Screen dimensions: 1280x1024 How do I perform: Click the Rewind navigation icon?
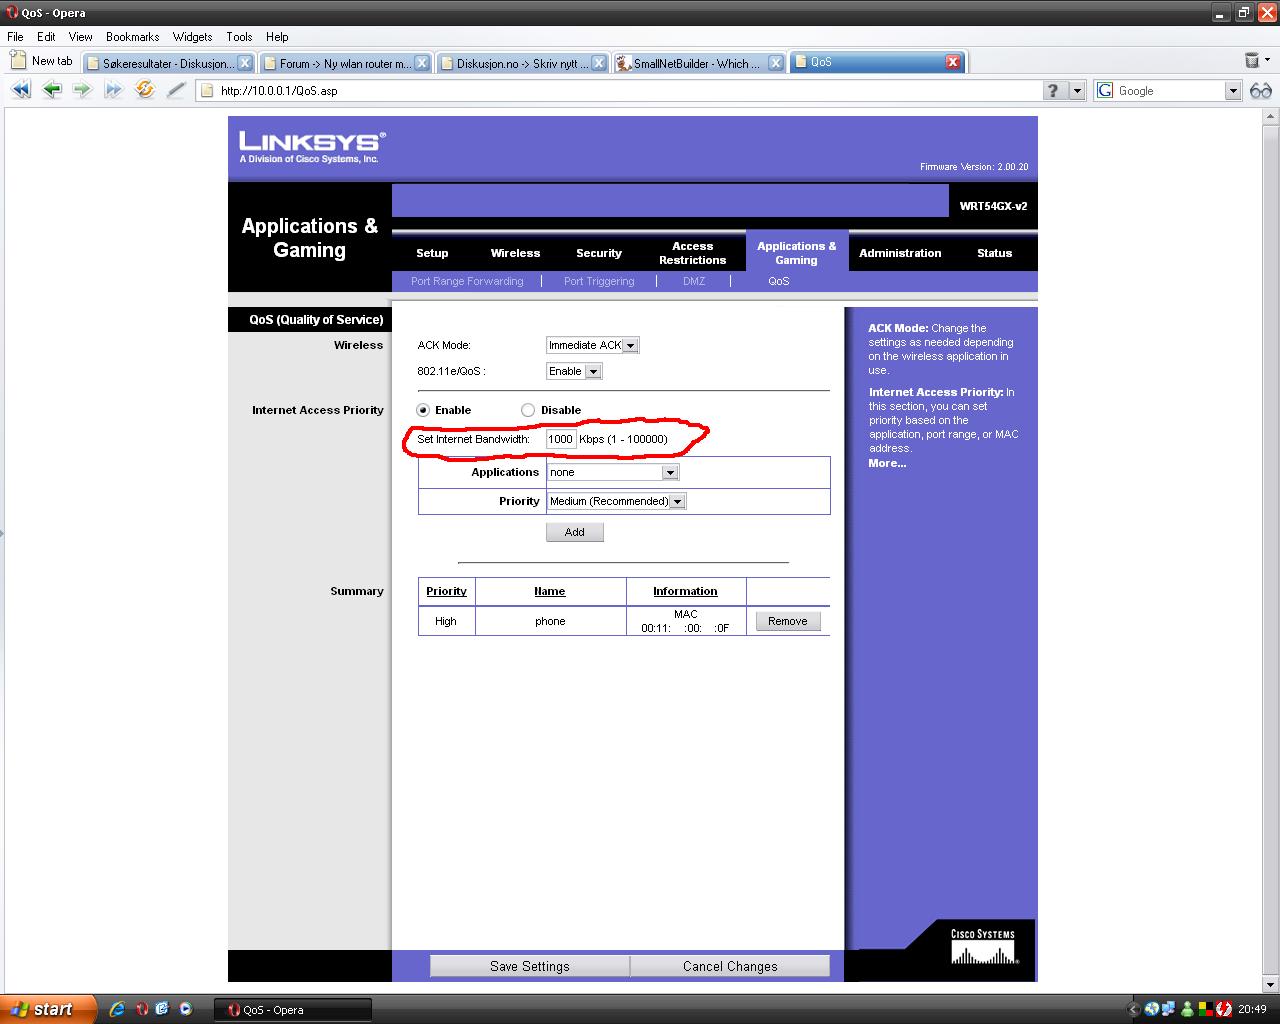tap(21, 90)
